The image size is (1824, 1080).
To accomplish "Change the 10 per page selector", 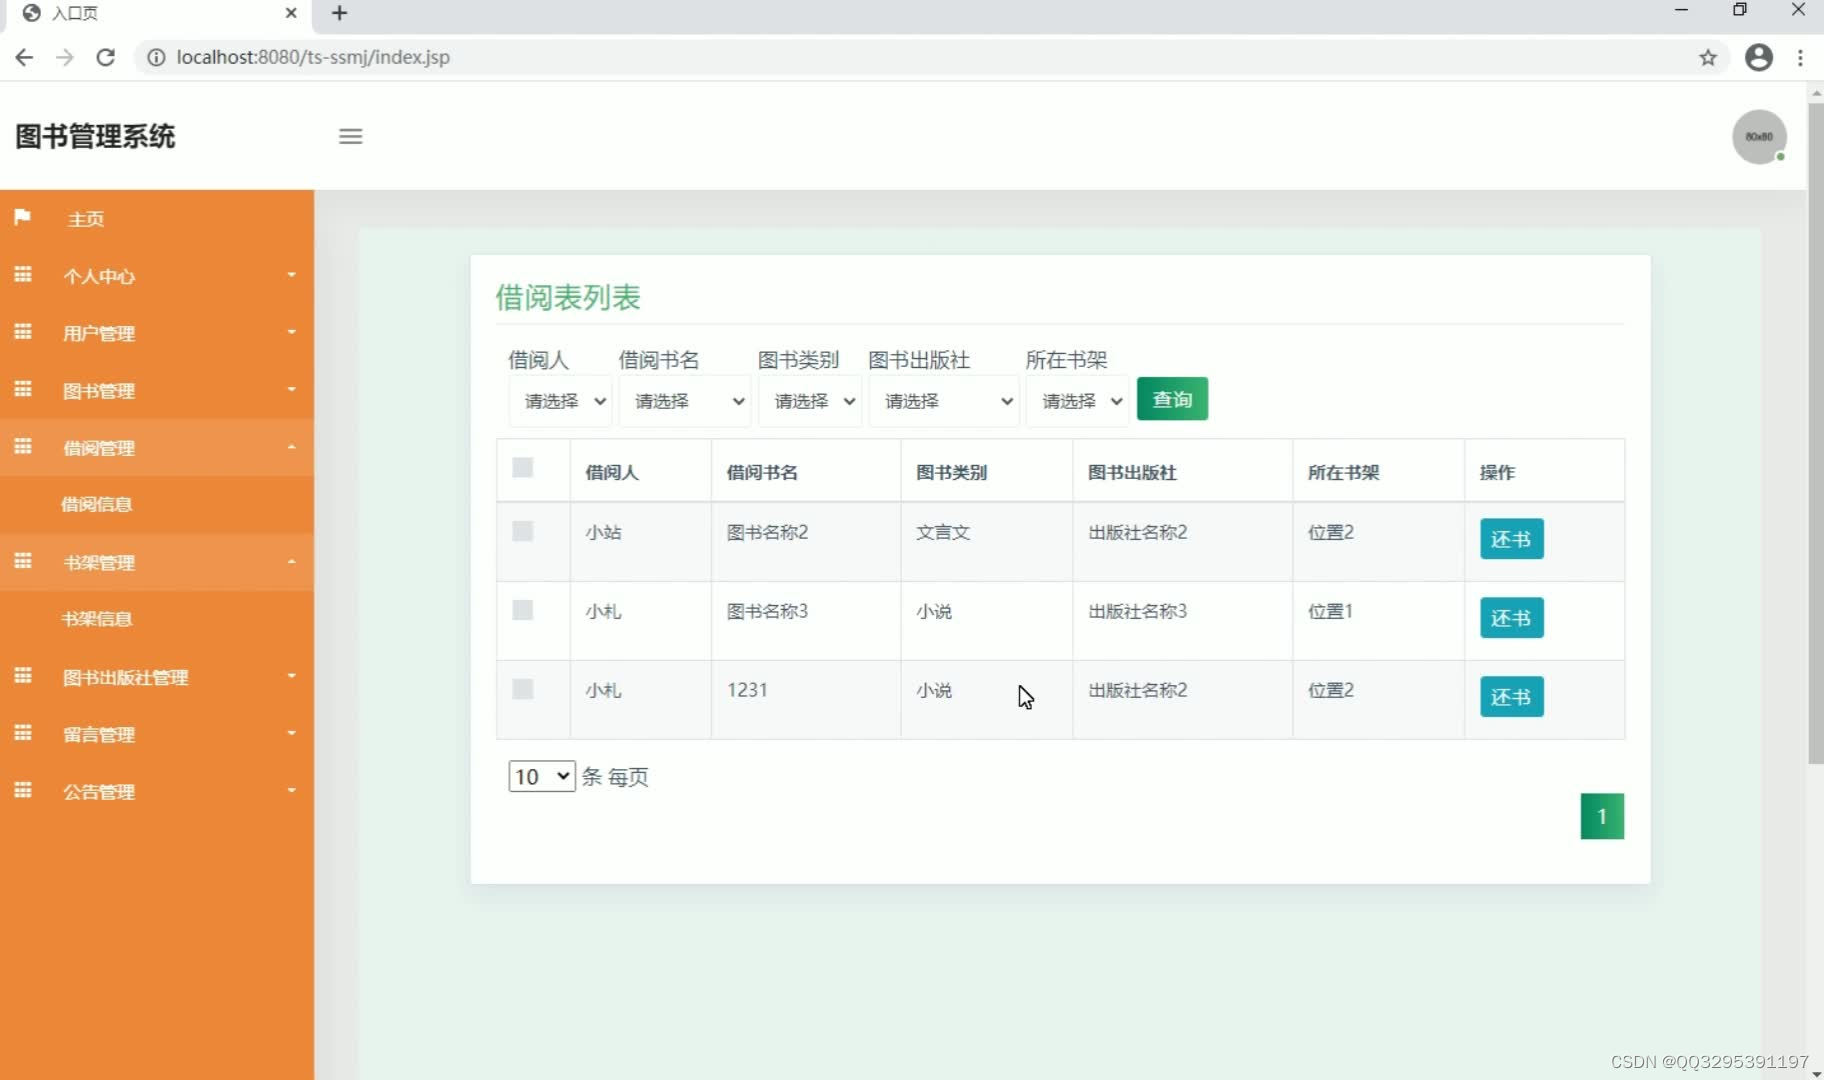I will 542,776.
